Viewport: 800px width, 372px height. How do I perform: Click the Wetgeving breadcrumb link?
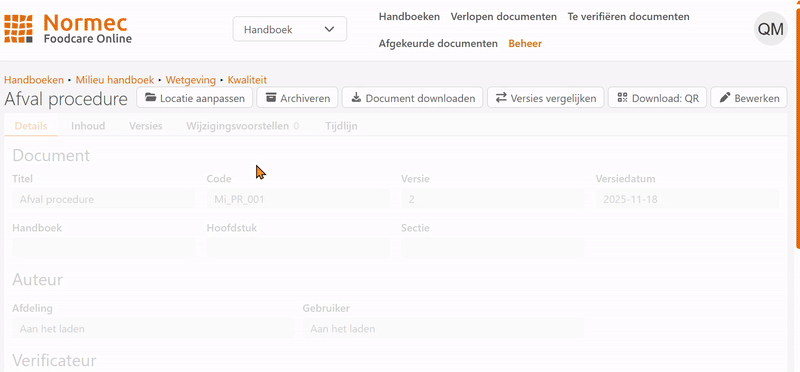coord(191,80)
